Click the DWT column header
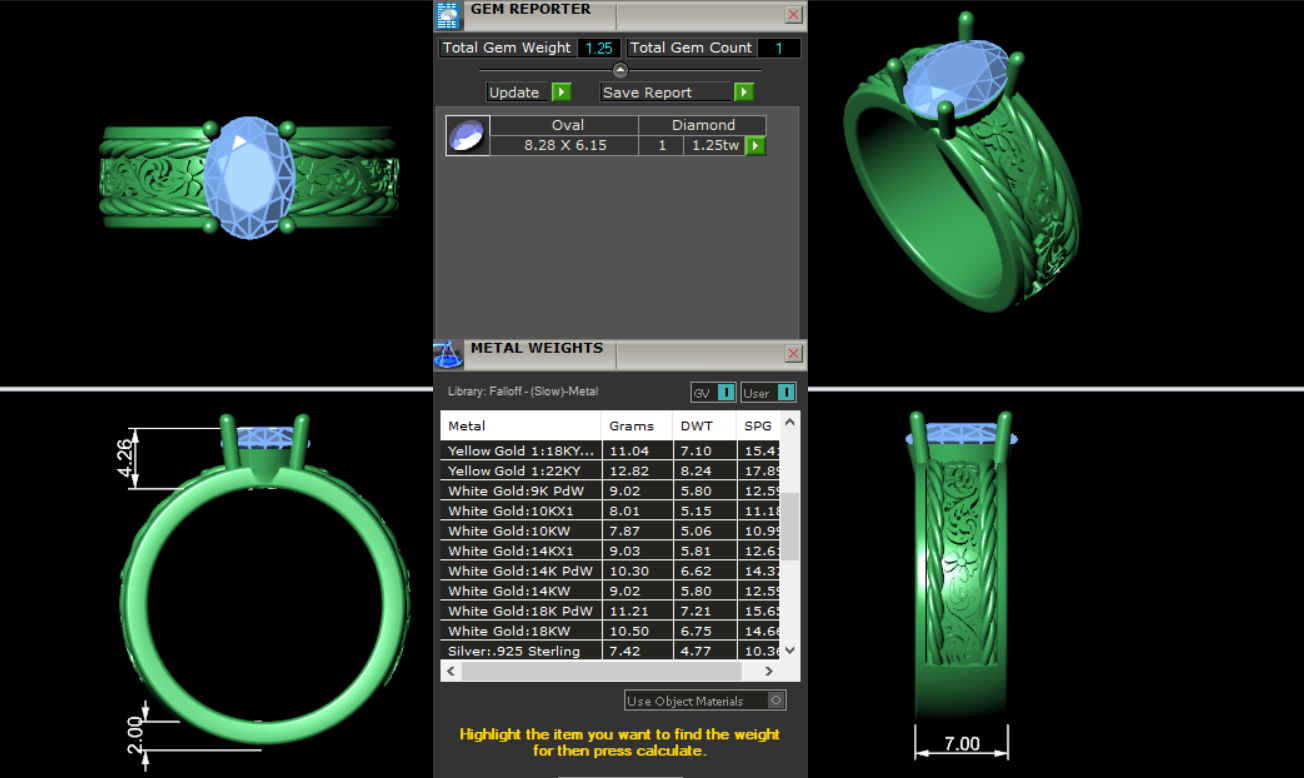Screen dimensions: 1304x778 [696, 426]
